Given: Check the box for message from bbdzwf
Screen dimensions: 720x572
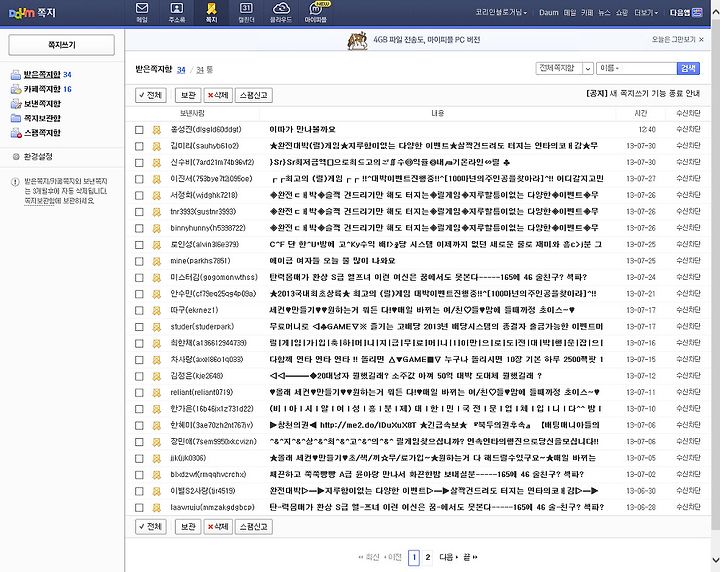Looking at the screenshot, I should (139, 475).
